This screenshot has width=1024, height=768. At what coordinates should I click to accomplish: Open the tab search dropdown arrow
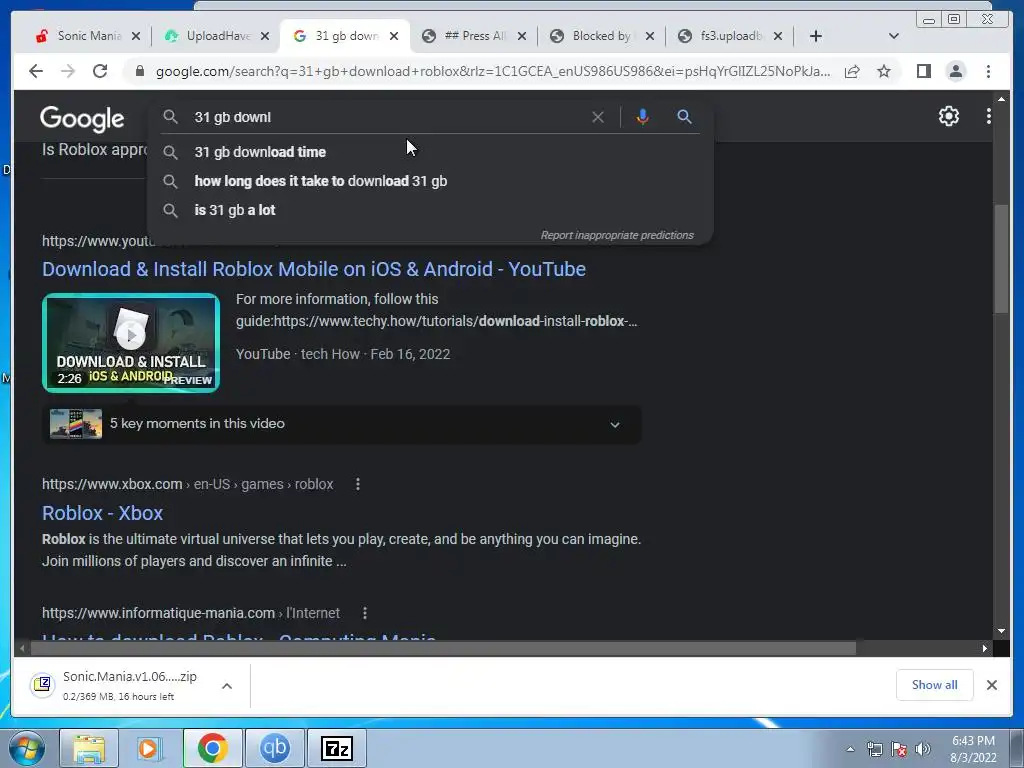coord(894,36)
